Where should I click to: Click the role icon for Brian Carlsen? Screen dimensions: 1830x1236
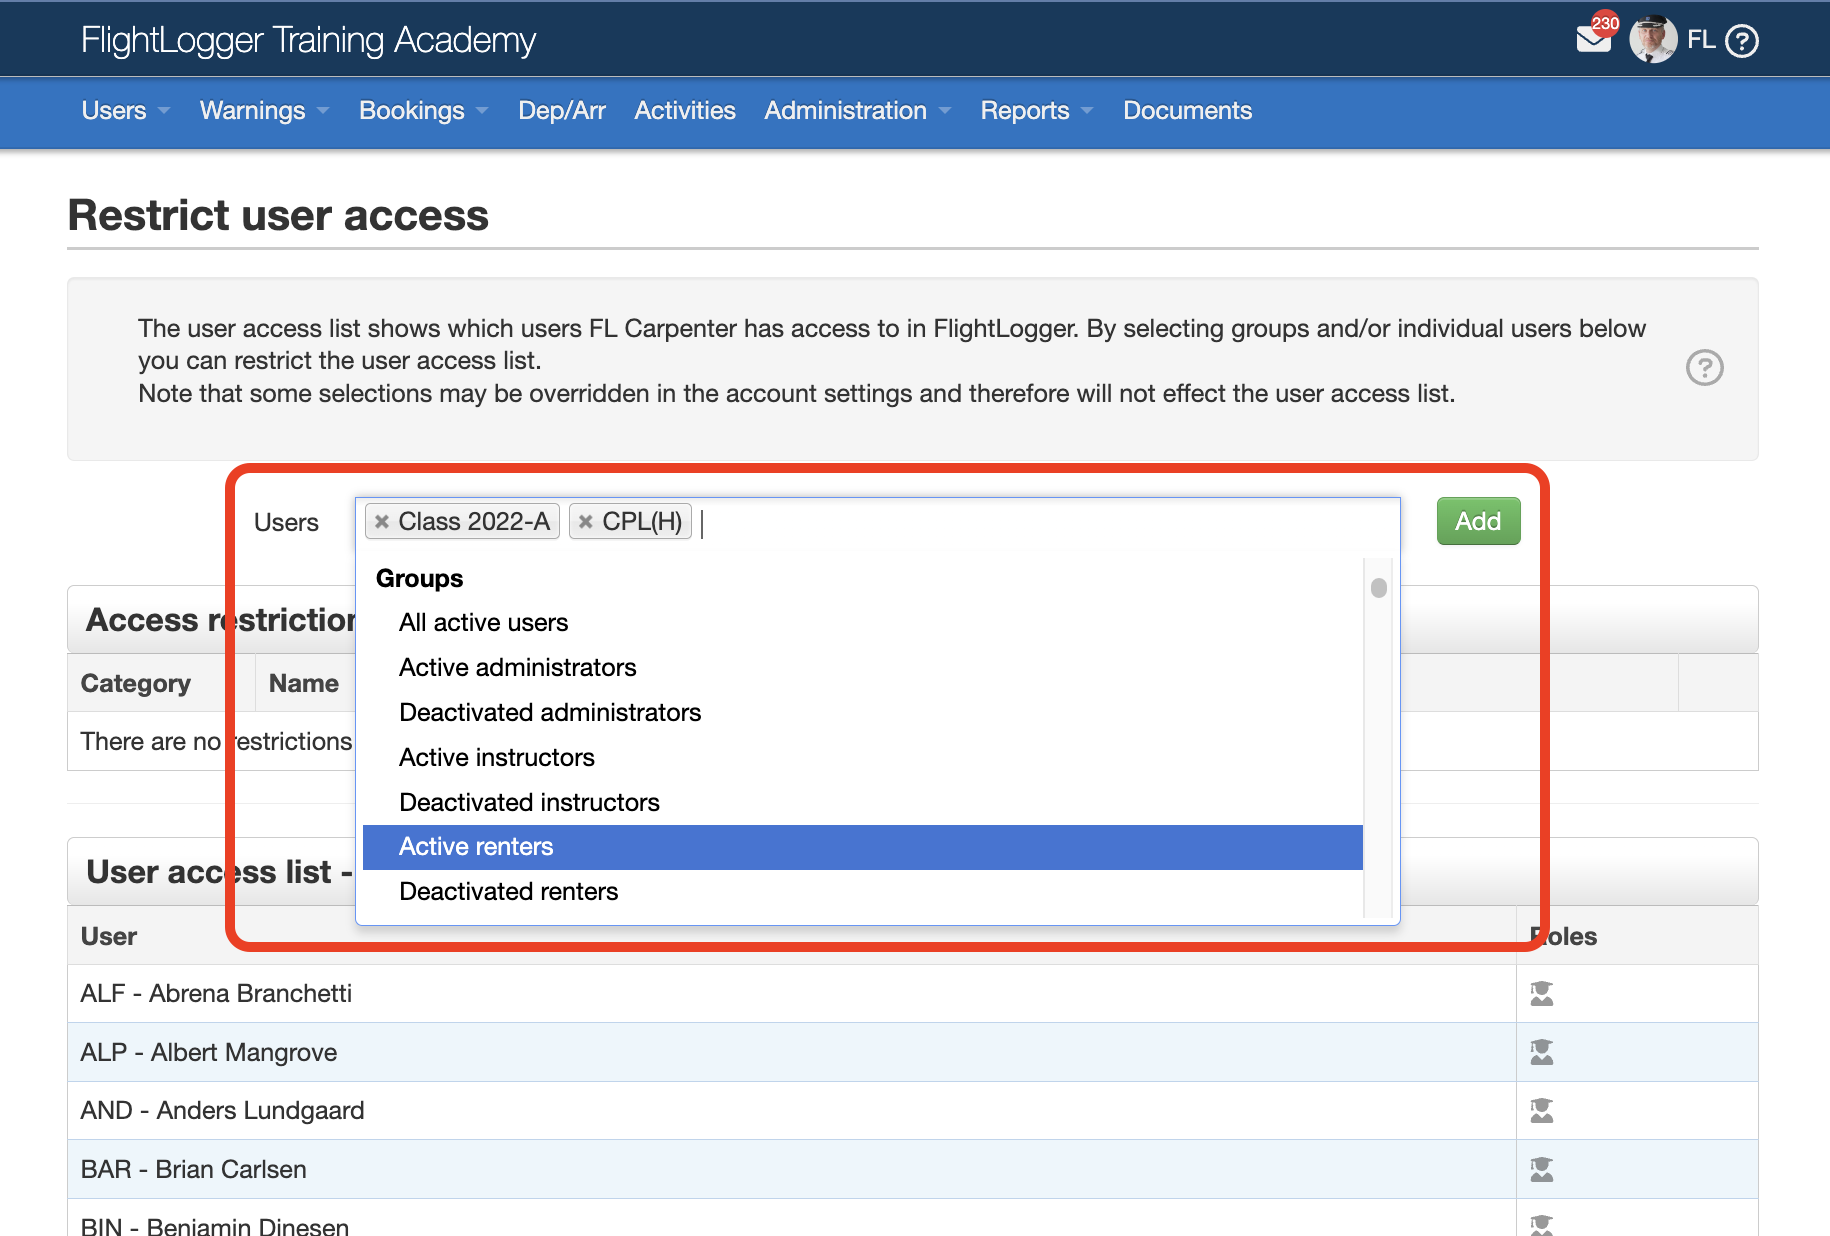click(1542, 1169)
